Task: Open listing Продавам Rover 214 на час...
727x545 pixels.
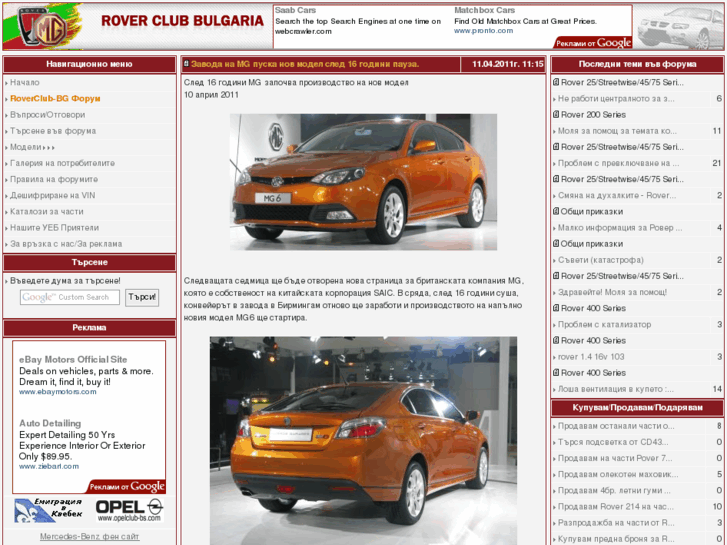Action: [x=616, y=507]
